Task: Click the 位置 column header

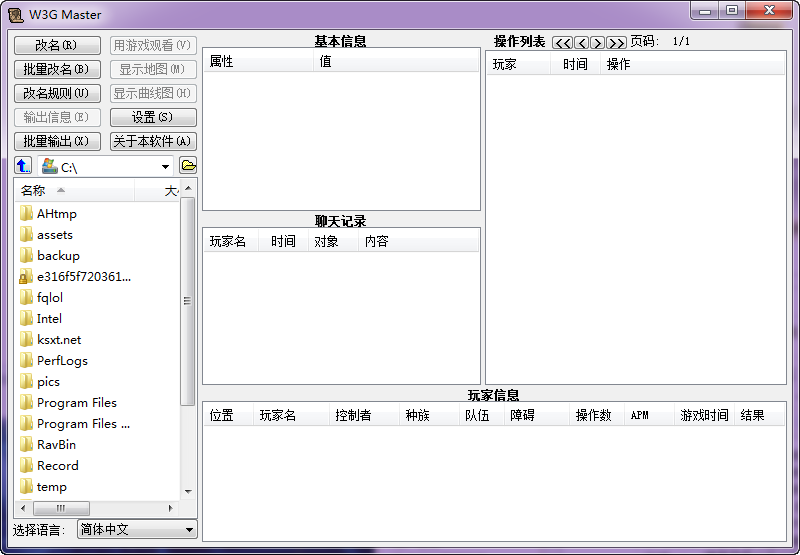Action: 228,415
